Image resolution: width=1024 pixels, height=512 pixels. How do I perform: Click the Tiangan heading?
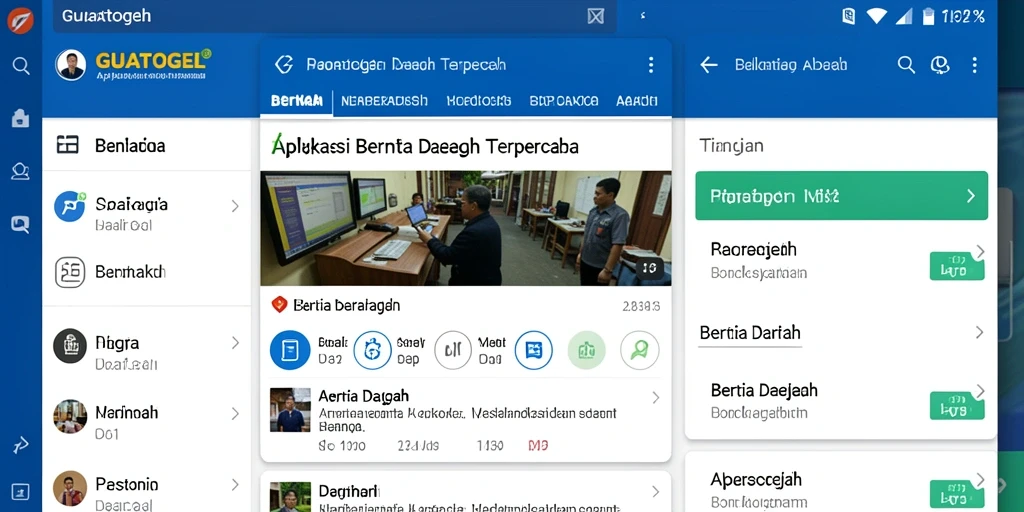(x=731, y=145)
